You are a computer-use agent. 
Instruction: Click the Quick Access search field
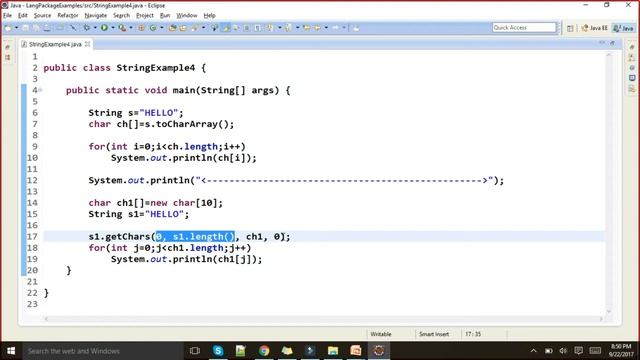click(x=524, y=28)
